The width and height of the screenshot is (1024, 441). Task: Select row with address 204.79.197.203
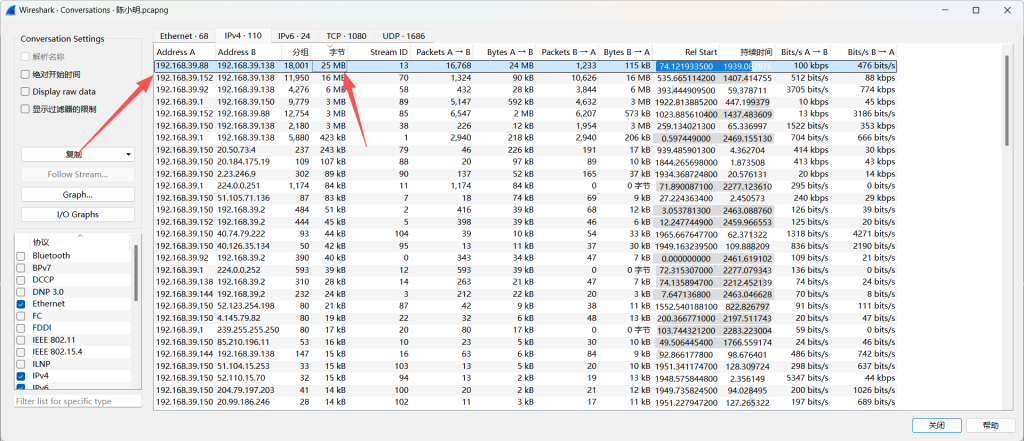click(x=524, y=391)
